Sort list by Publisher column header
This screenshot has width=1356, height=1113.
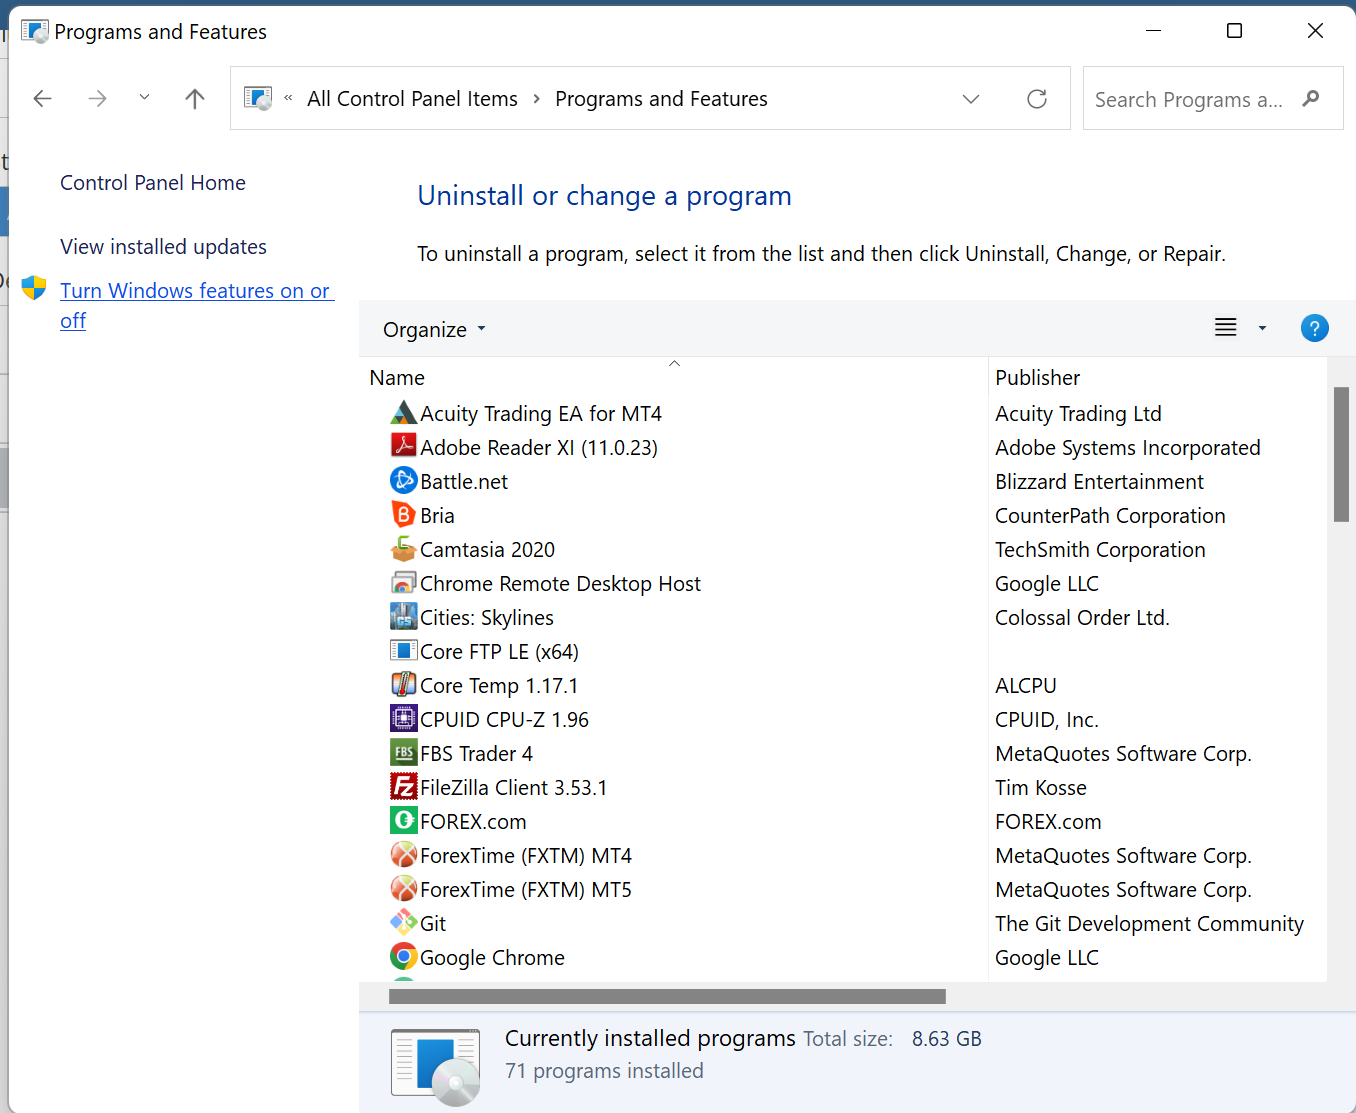[x=1037, y=378]
